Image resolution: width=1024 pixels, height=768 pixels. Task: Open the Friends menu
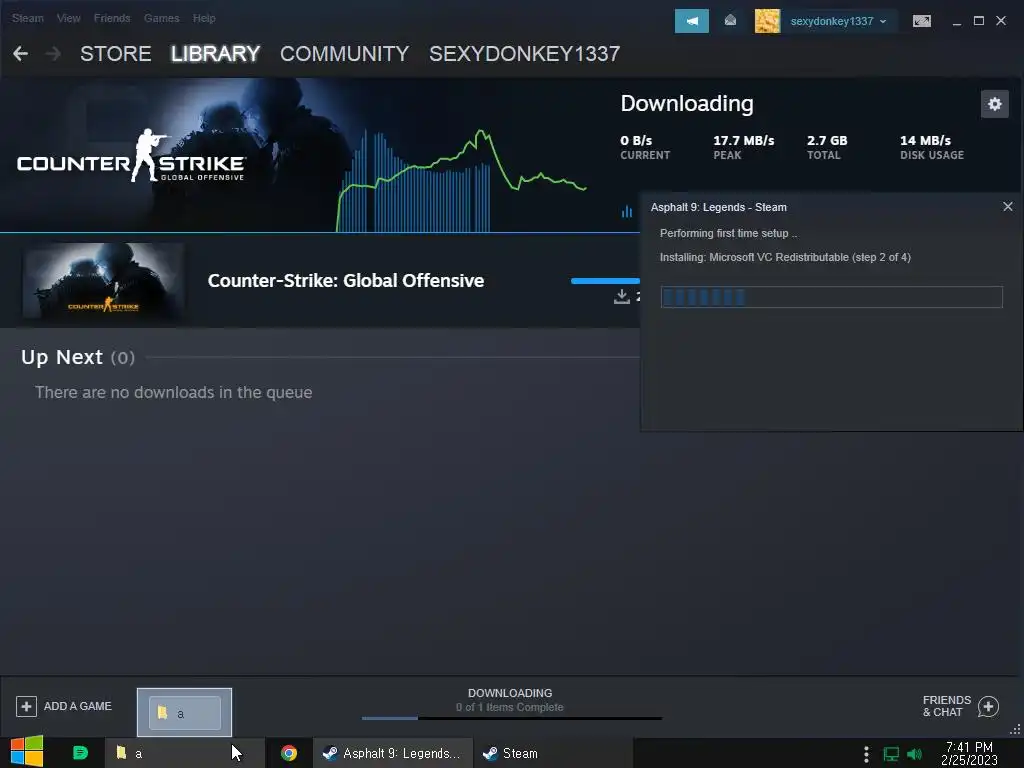(112, 18)
